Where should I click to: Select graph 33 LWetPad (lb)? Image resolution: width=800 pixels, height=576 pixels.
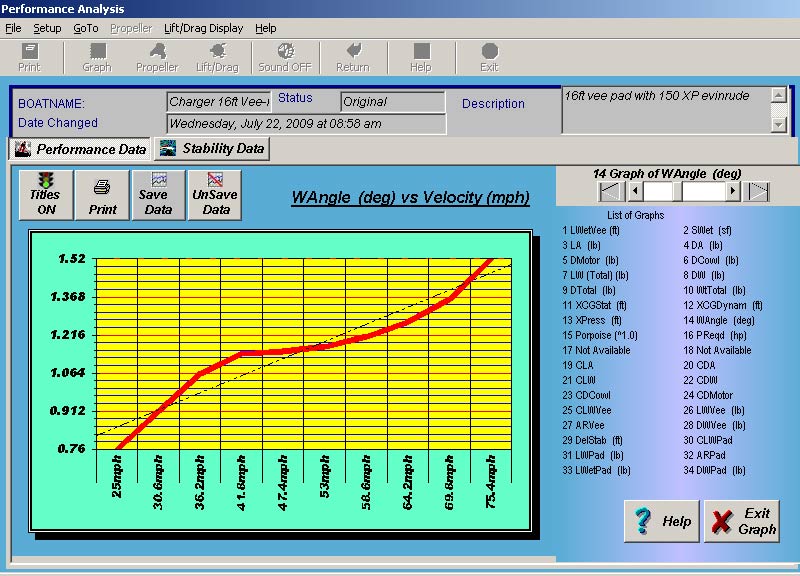[596, 470]
